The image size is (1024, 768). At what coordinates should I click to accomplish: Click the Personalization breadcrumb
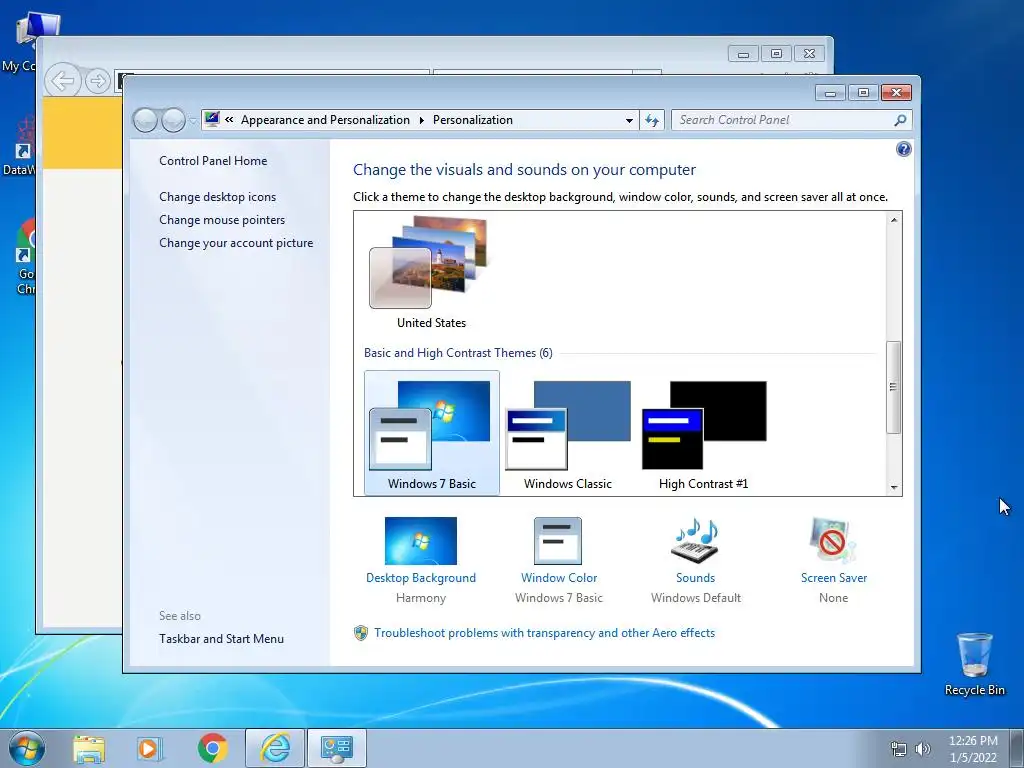click(x=473, y=120)
